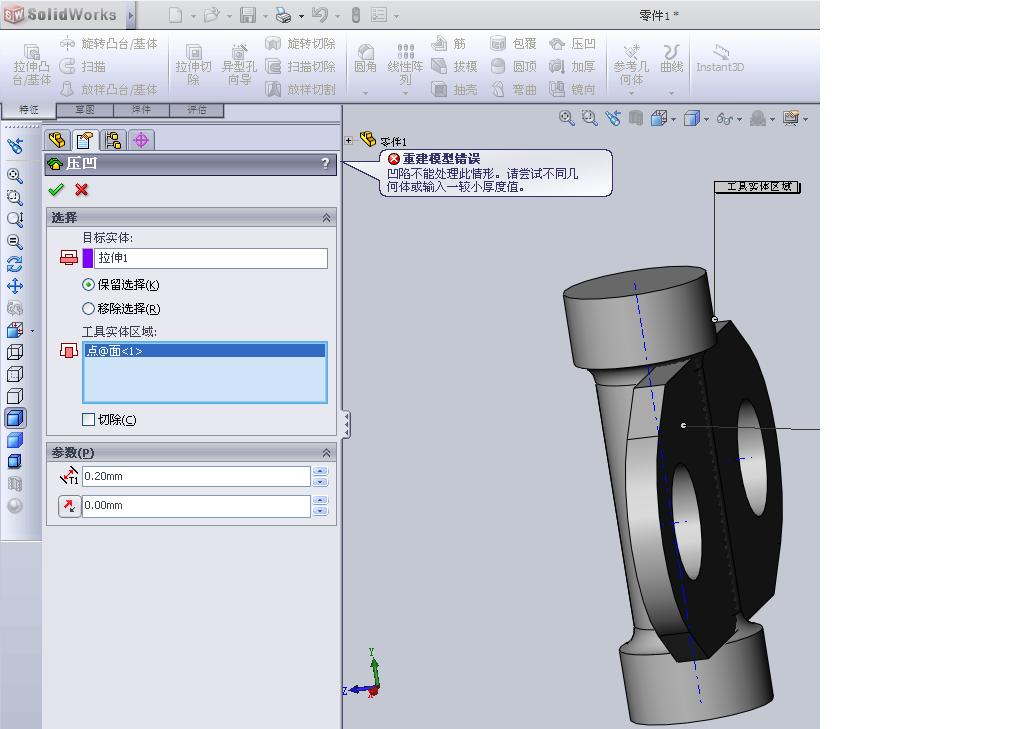Screen dimensions: 1024x729
Task: Click the 线性阵列 pattern tool
Action: 405,63
